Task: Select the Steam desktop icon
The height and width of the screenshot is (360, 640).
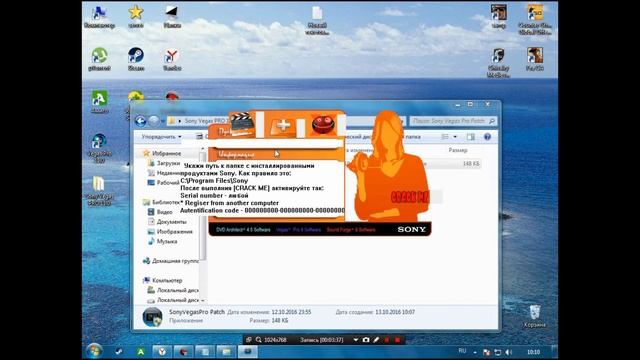Action: 136,59
